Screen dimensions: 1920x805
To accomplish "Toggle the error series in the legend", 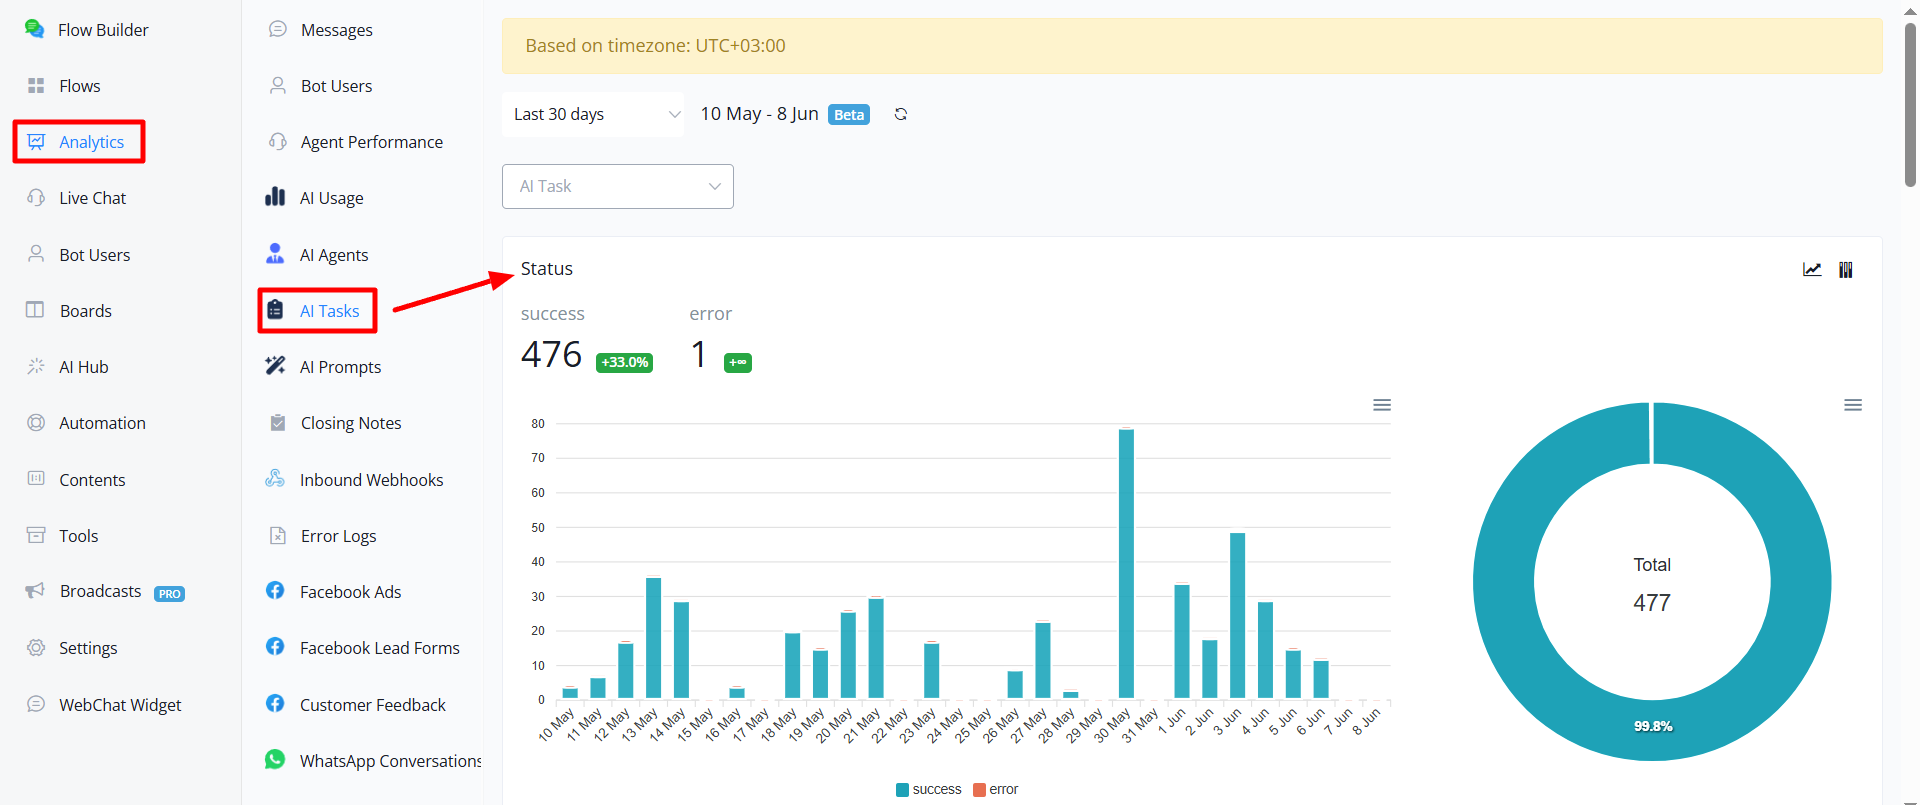I will pos(996,789).
